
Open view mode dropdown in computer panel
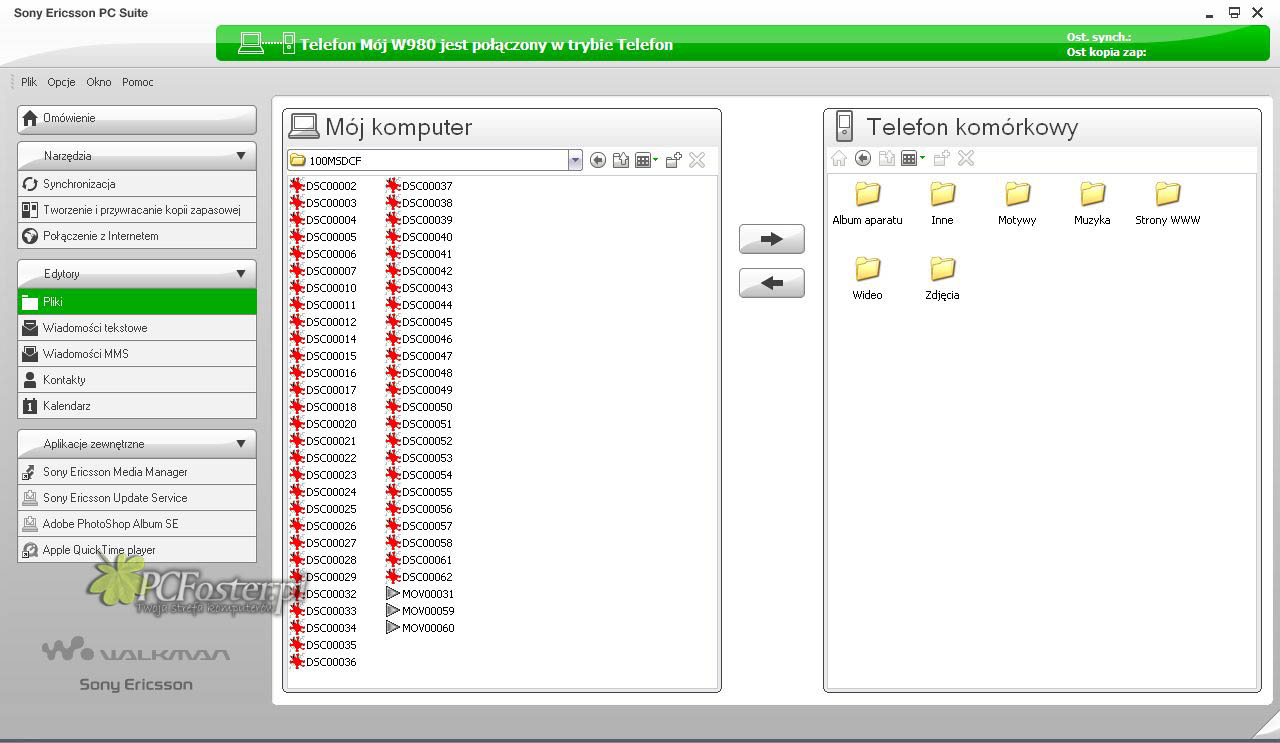[647, 160]
